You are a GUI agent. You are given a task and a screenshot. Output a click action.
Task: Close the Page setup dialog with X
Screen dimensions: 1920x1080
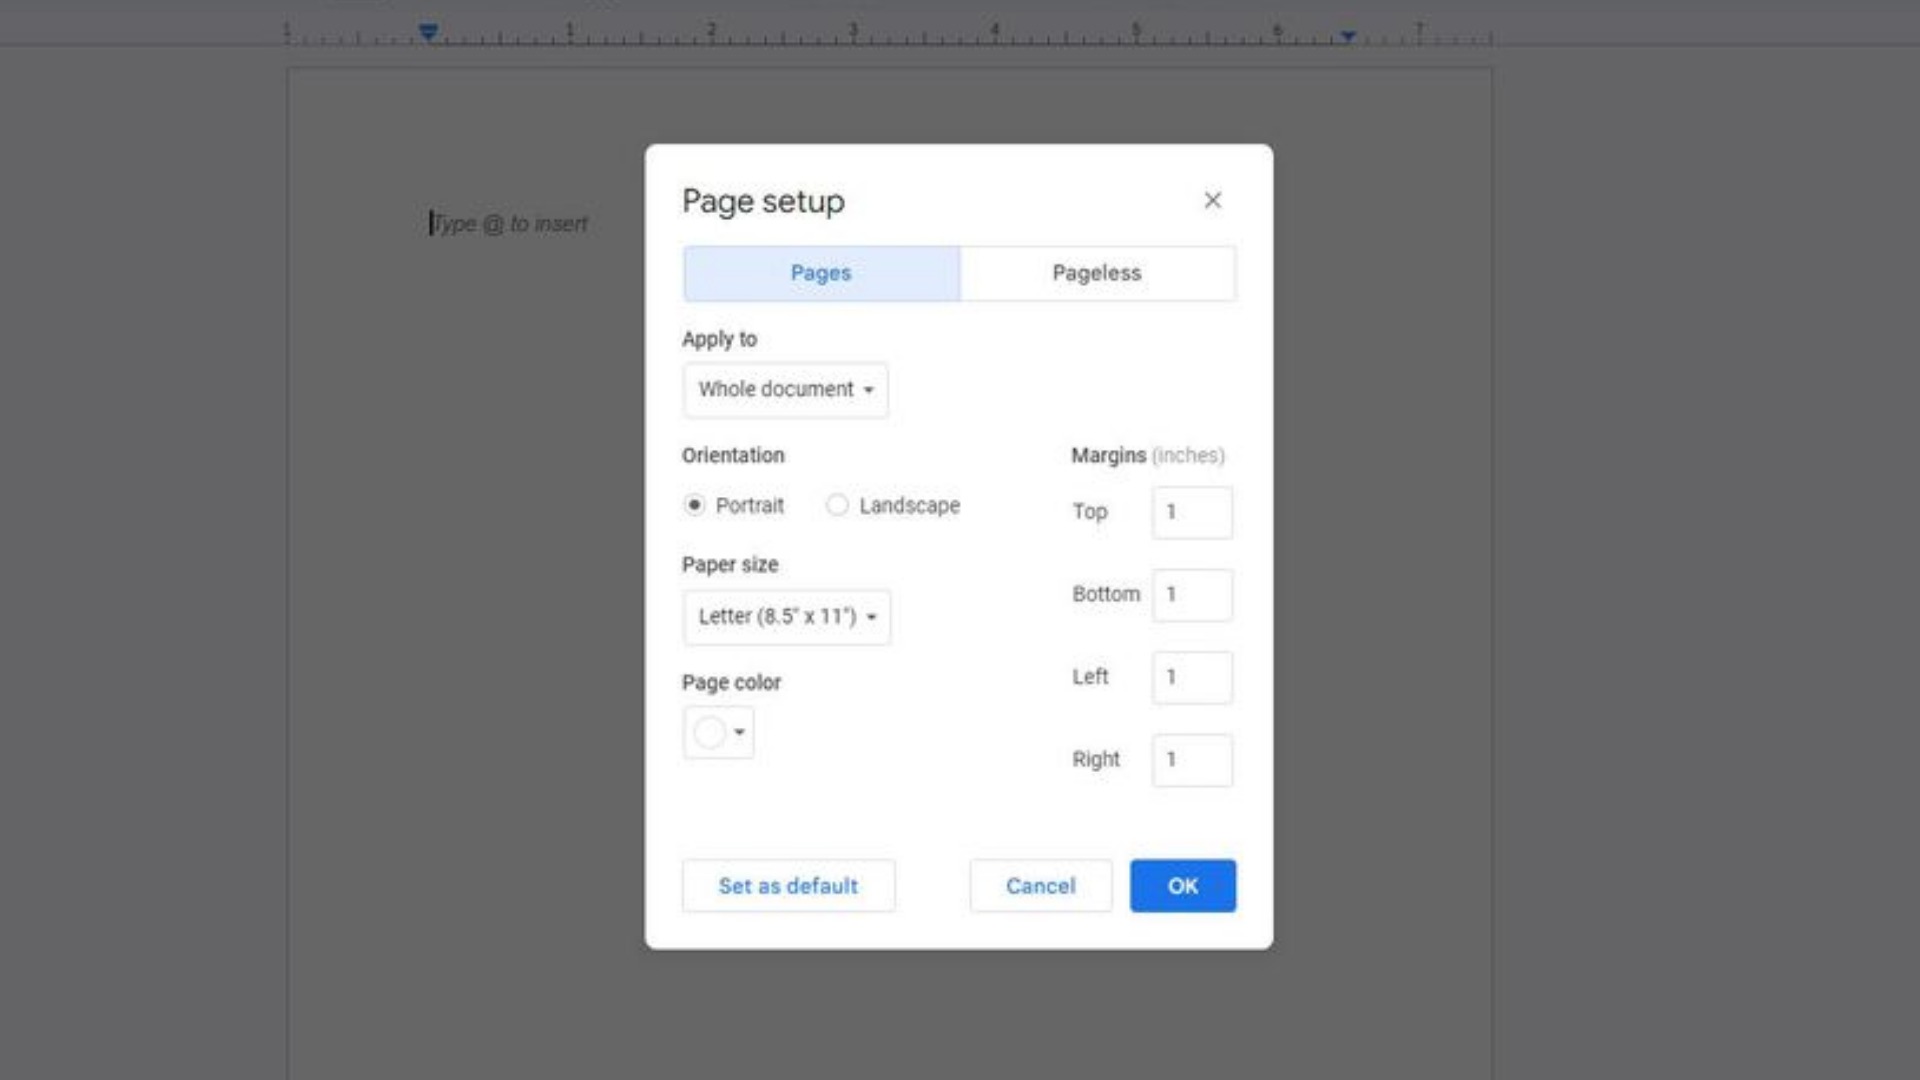pos(1212,200)
